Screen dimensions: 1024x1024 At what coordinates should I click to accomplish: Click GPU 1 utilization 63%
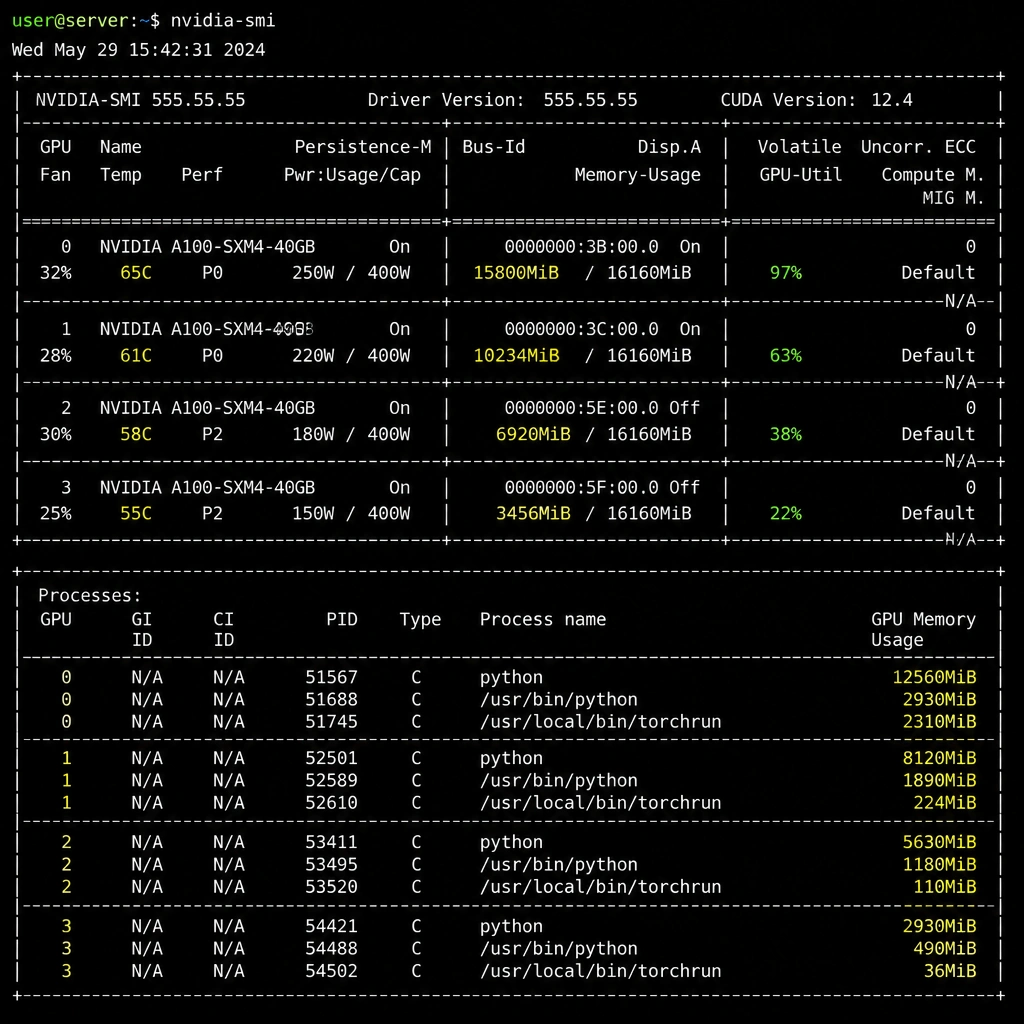[x=786, y=356]
